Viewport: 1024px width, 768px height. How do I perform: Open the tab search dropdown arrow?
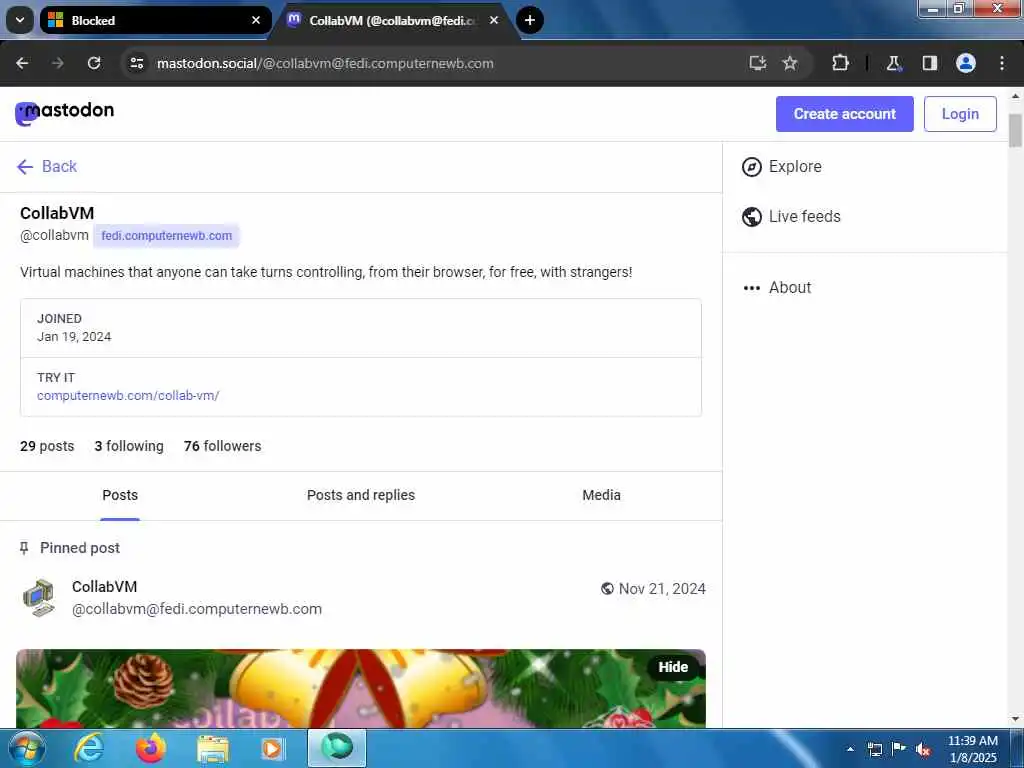[x=20, y=20]
